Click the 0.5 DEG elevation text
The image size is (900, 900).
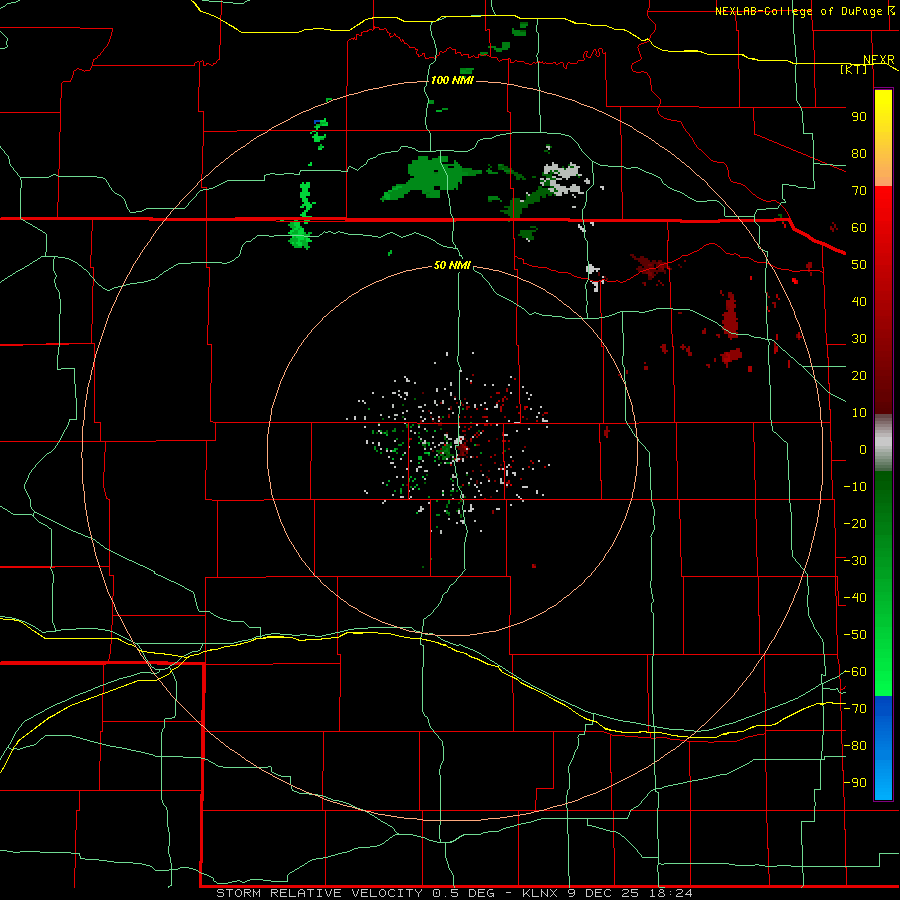point(466,893)
